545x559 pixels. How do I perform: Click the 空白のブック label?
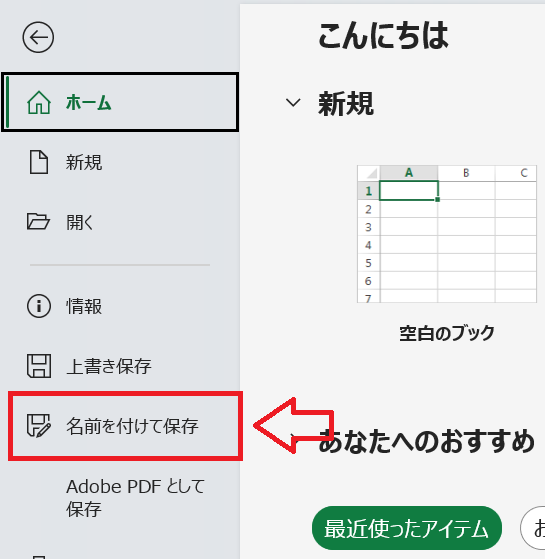coord(447,333)
